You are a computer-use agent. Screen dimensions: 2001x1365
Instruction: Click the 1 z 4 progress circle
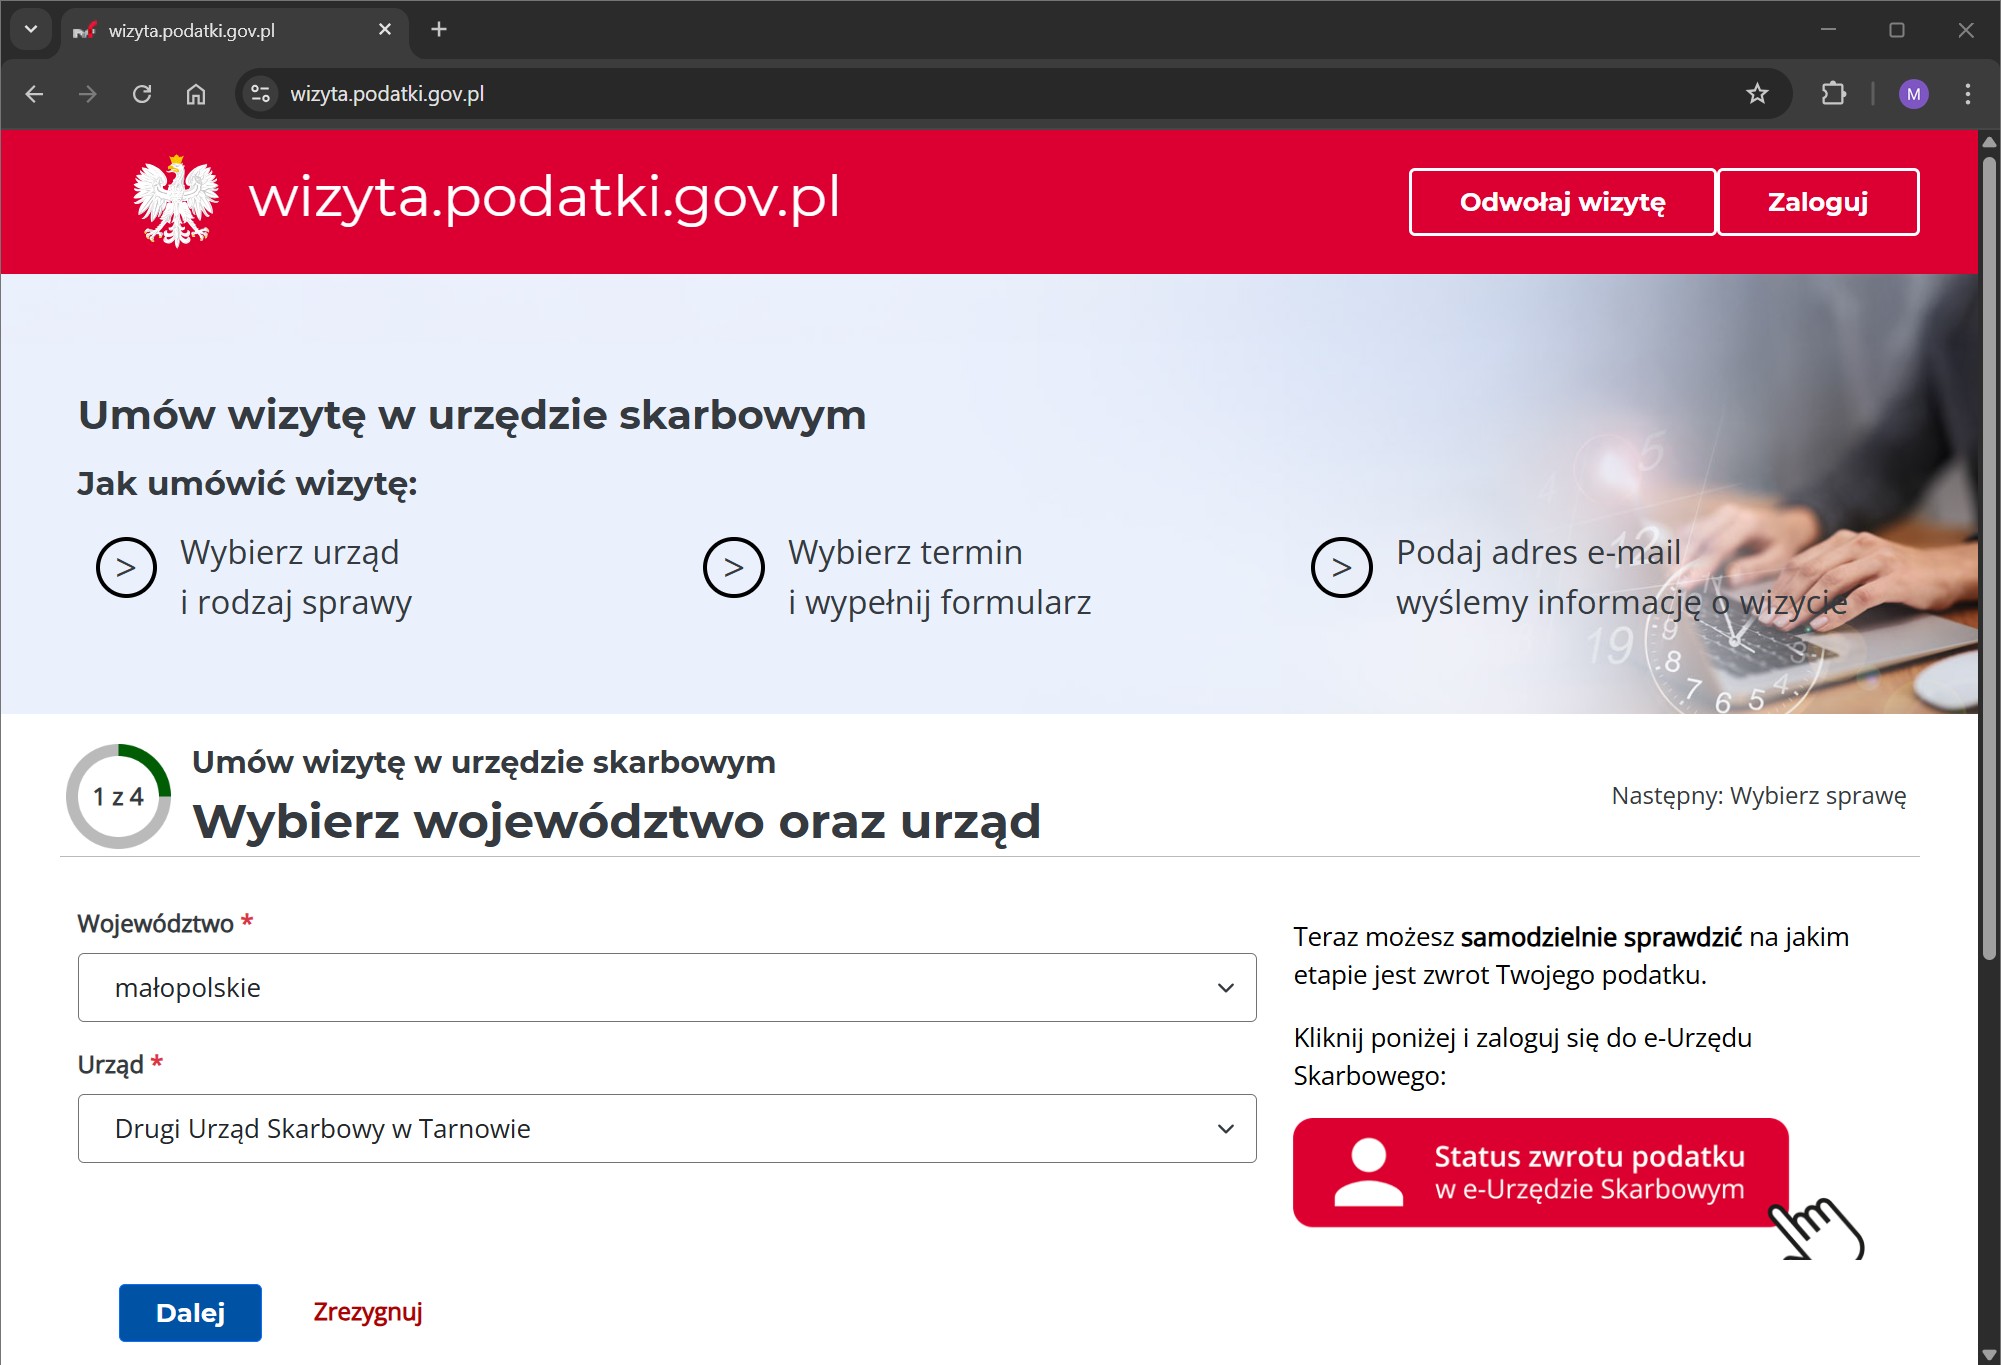click(x=119, y=797)
